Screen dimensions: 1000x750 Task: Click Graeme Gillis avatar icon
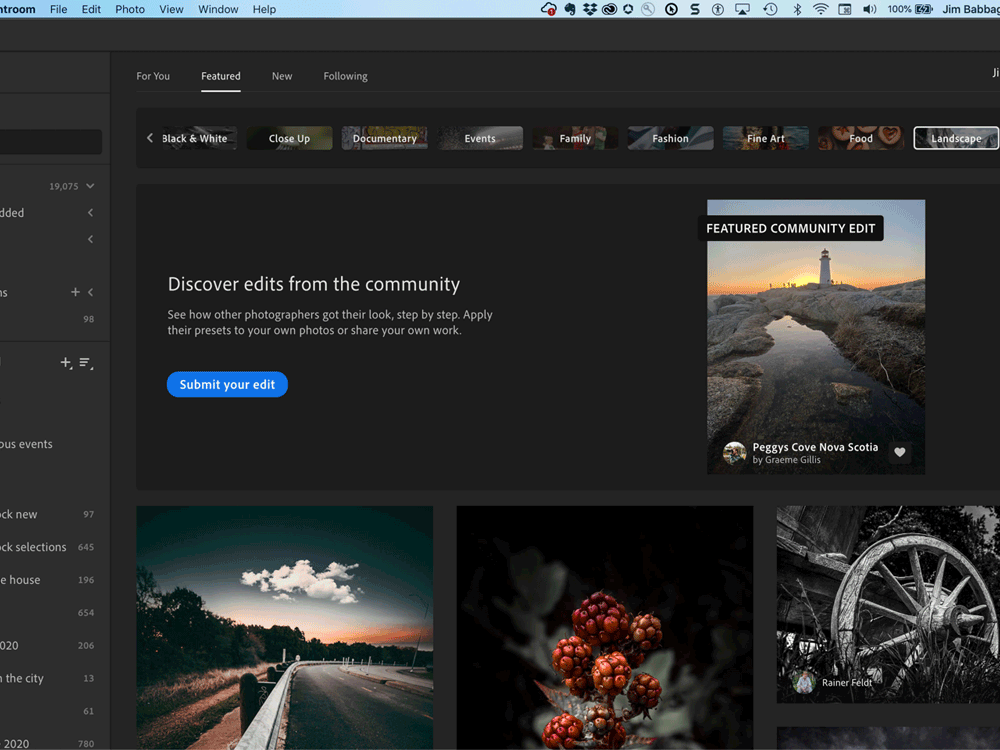(x=734, y=453)
